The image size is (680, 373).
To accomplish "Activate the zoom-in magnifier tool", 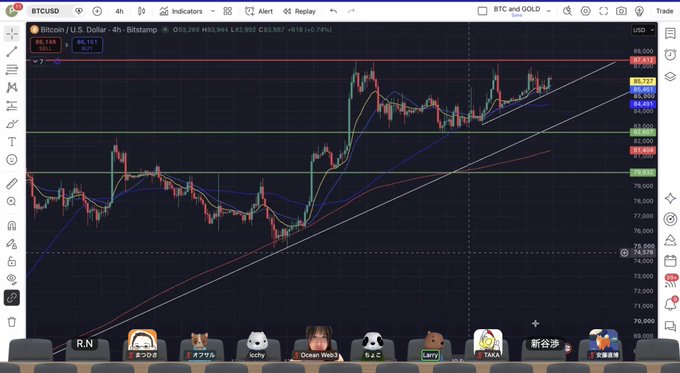I will (12, 201).
